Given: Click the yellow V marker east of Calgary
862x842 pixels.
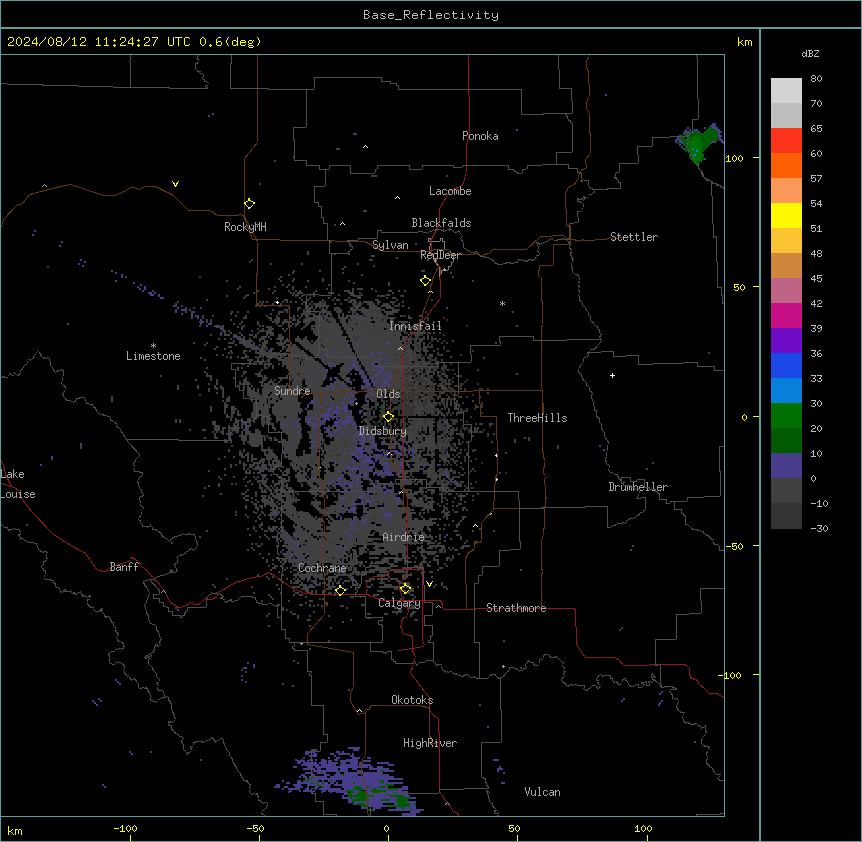Looking at the screenshot, I should [x=429, y=584].
